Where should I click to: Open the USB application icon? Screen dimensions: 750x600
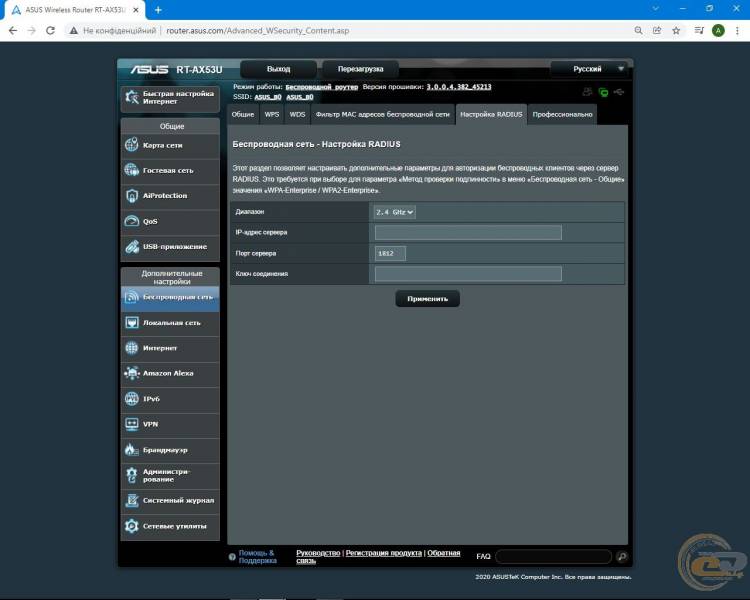click(132, 246)
